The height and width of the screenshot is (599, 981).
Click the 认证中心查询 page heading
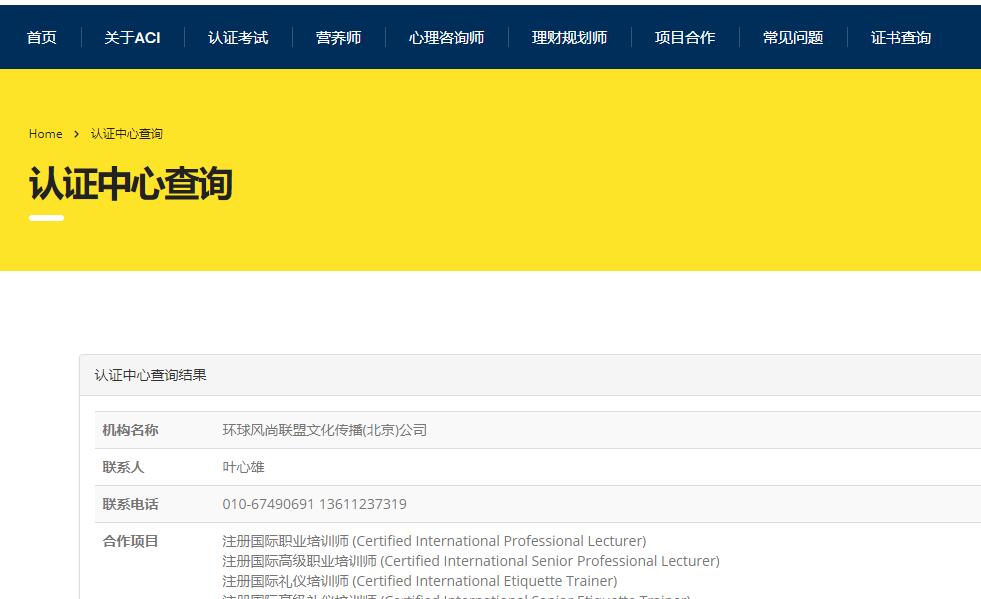[x=131, y=183]
